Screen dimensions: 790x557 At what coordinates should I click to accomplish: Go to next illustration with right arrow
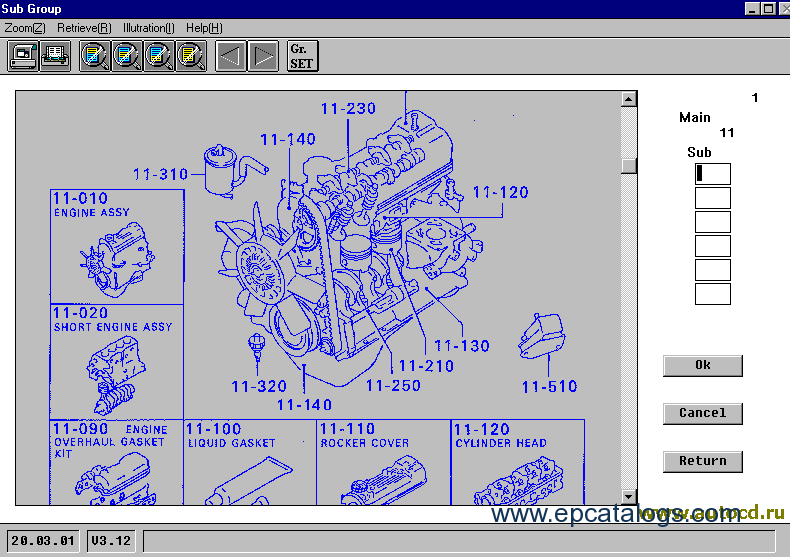(x=263, y=56)
